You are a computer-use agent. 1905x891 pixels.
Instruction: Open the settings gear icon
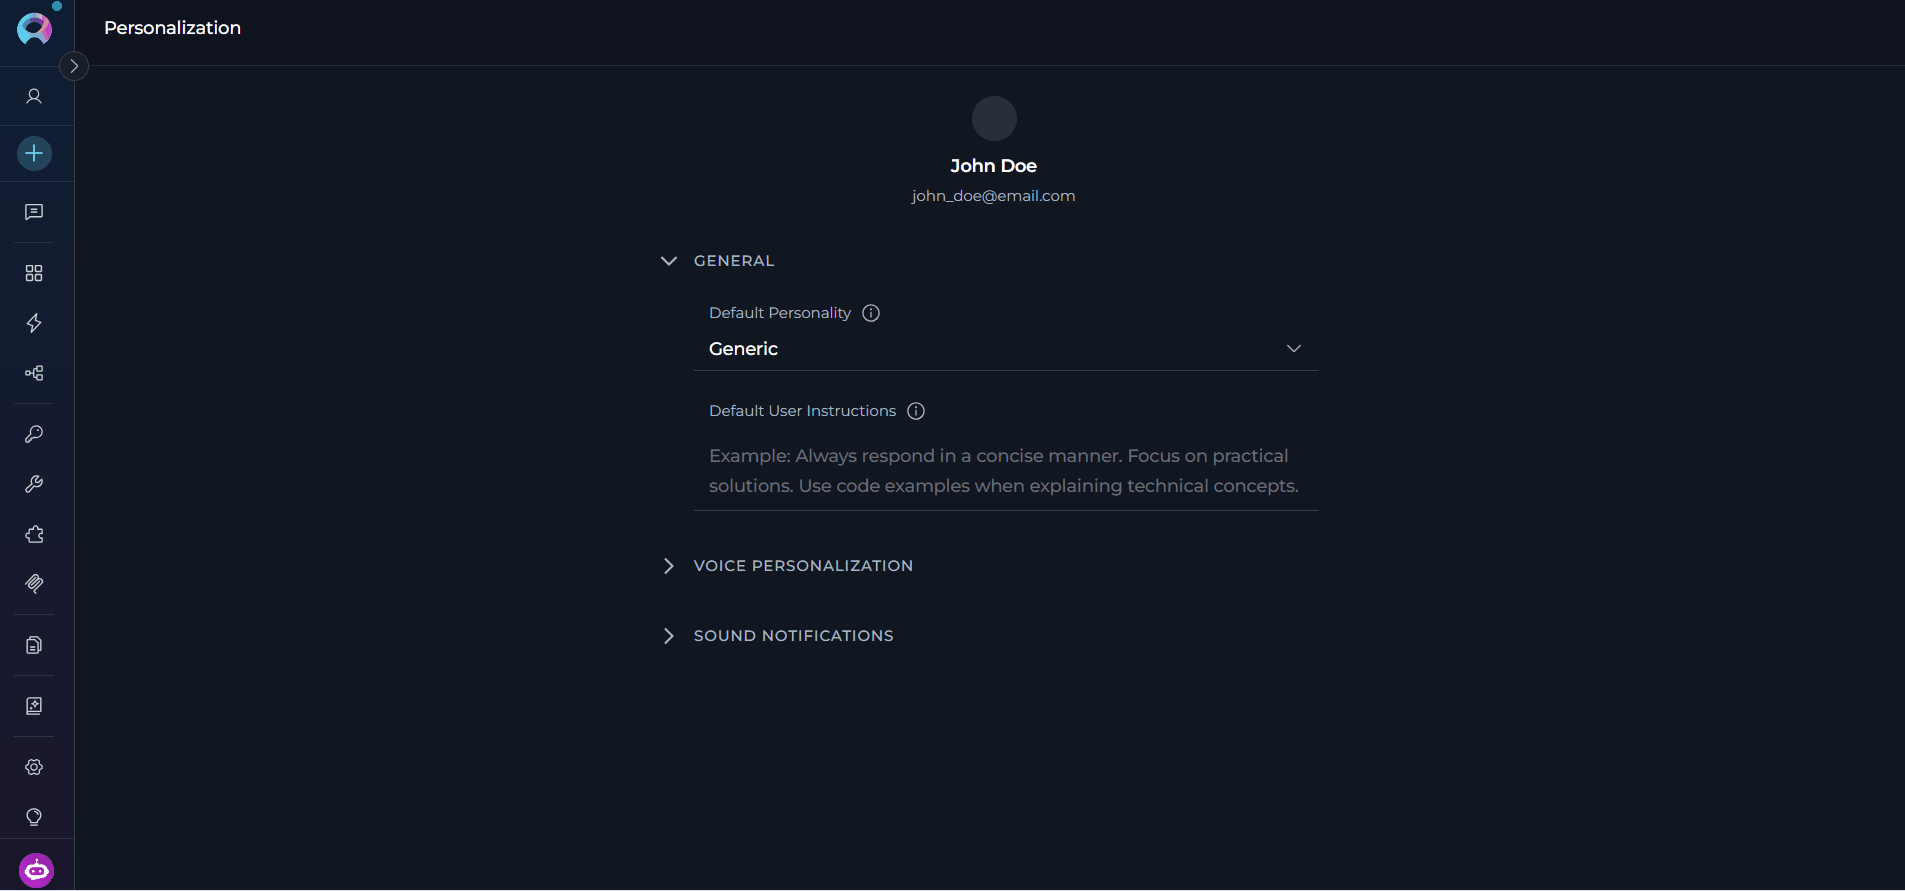[x=34, y=767]
